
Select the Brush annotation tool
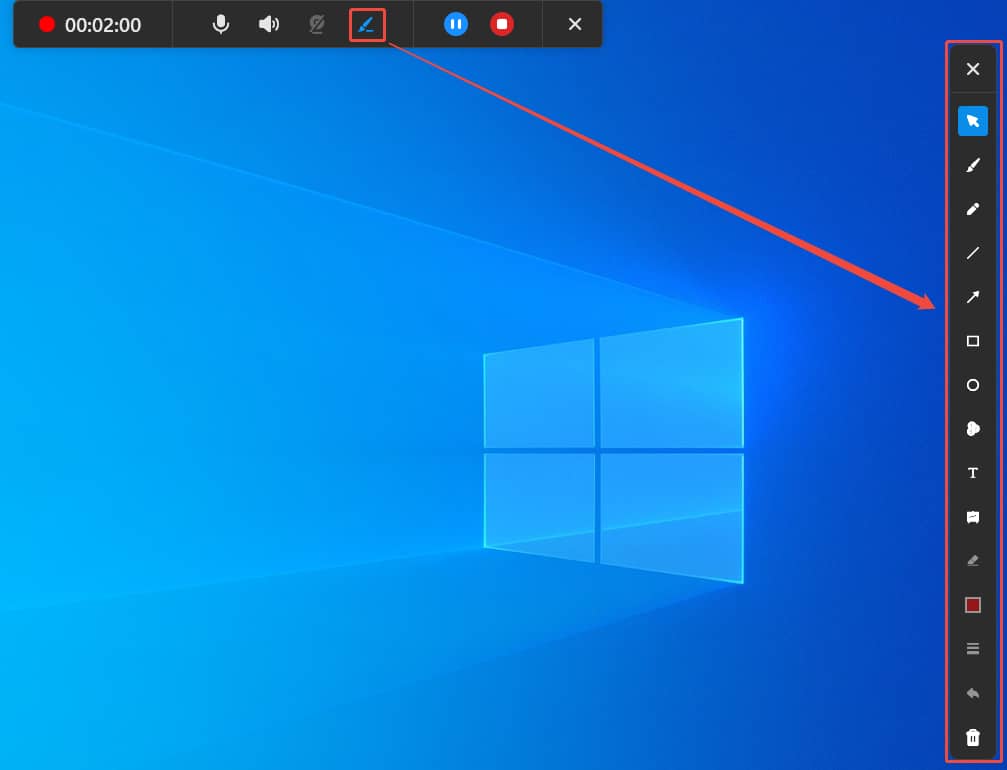(972, 165)
